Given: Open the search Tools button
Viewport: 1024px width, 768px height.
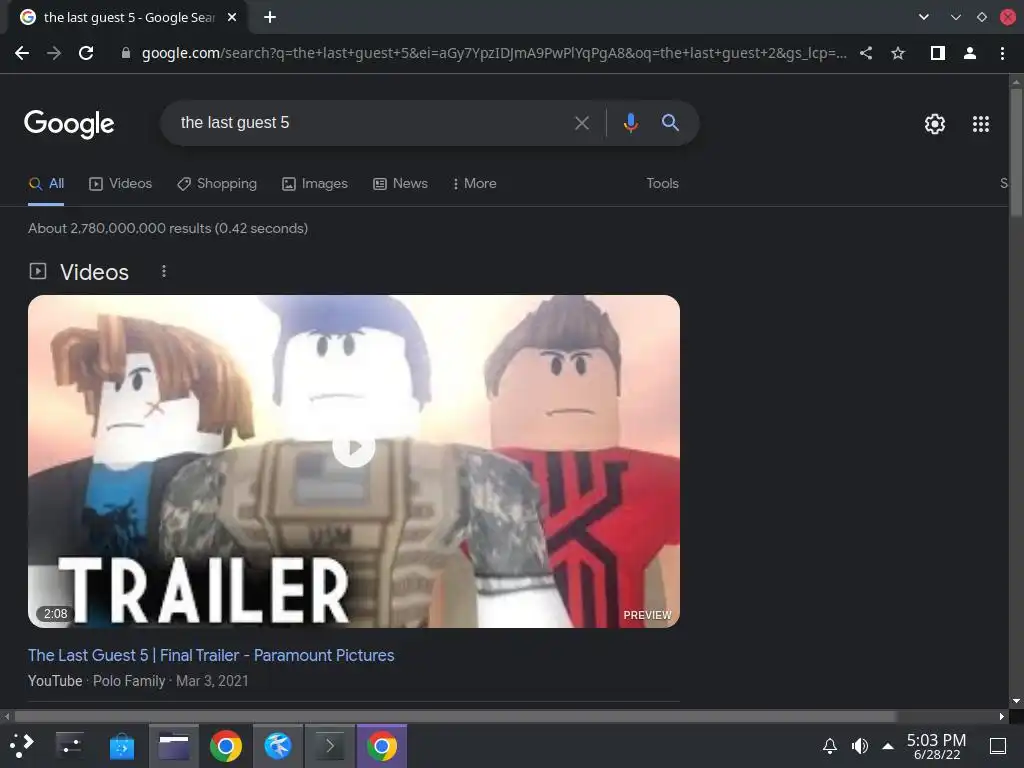Looking at the screenshot, I should tap(662, 184).
